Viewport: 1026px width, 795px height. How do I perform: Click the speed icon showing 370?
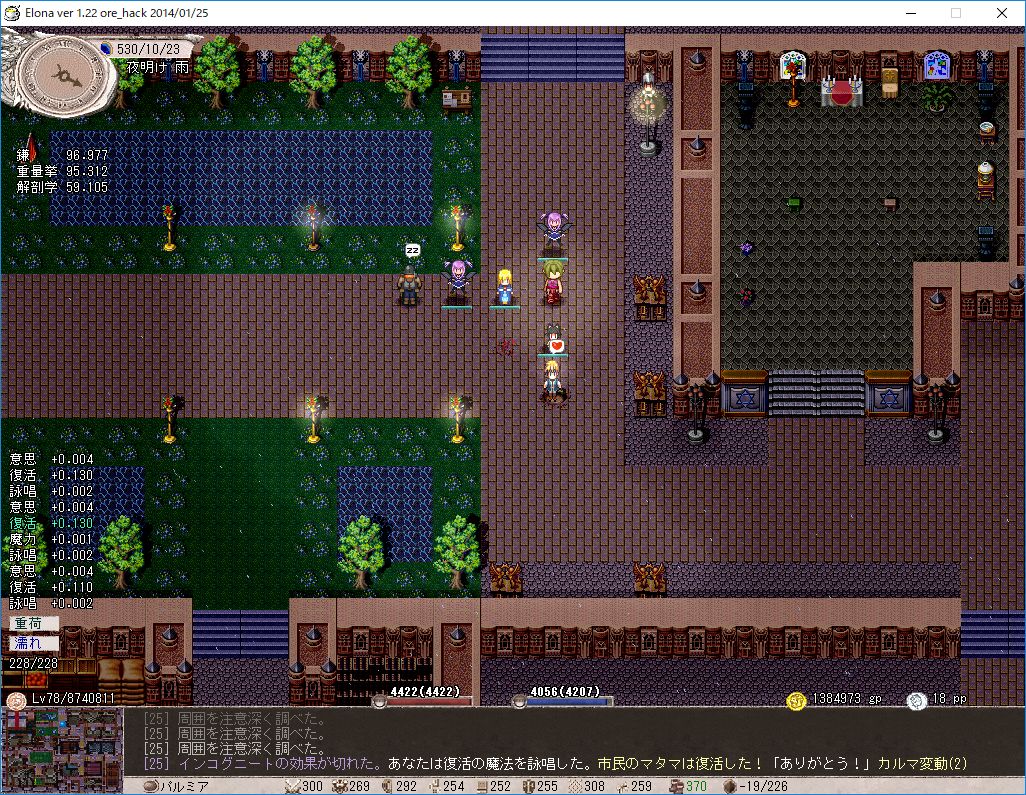coord(676,786)
